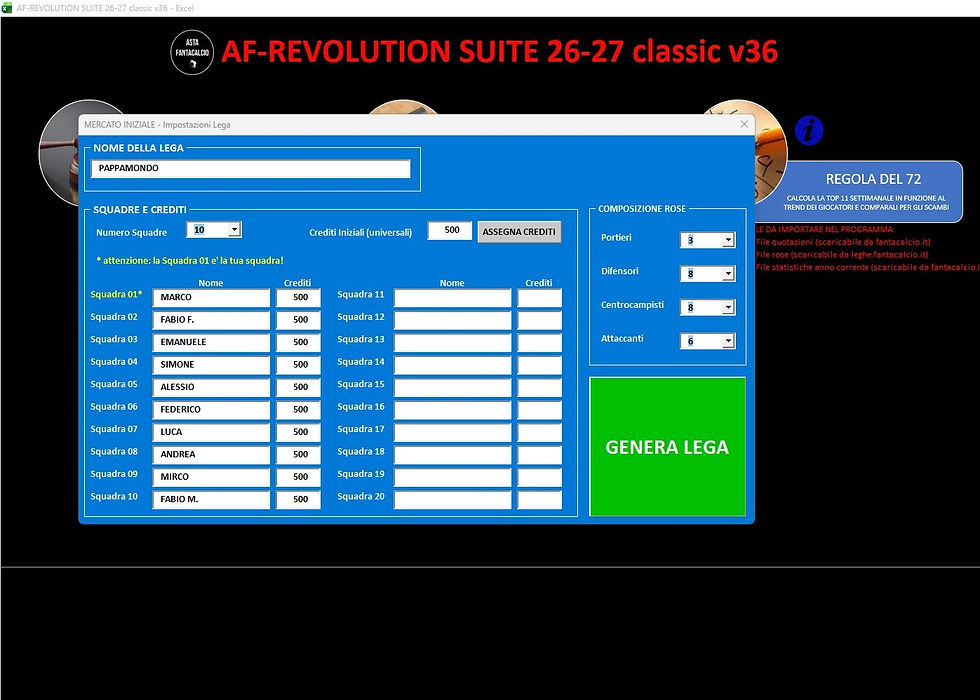Select the Squadra 02 name field FABIO F.
This screenshot has height=700, width=980.
[211, 320]
